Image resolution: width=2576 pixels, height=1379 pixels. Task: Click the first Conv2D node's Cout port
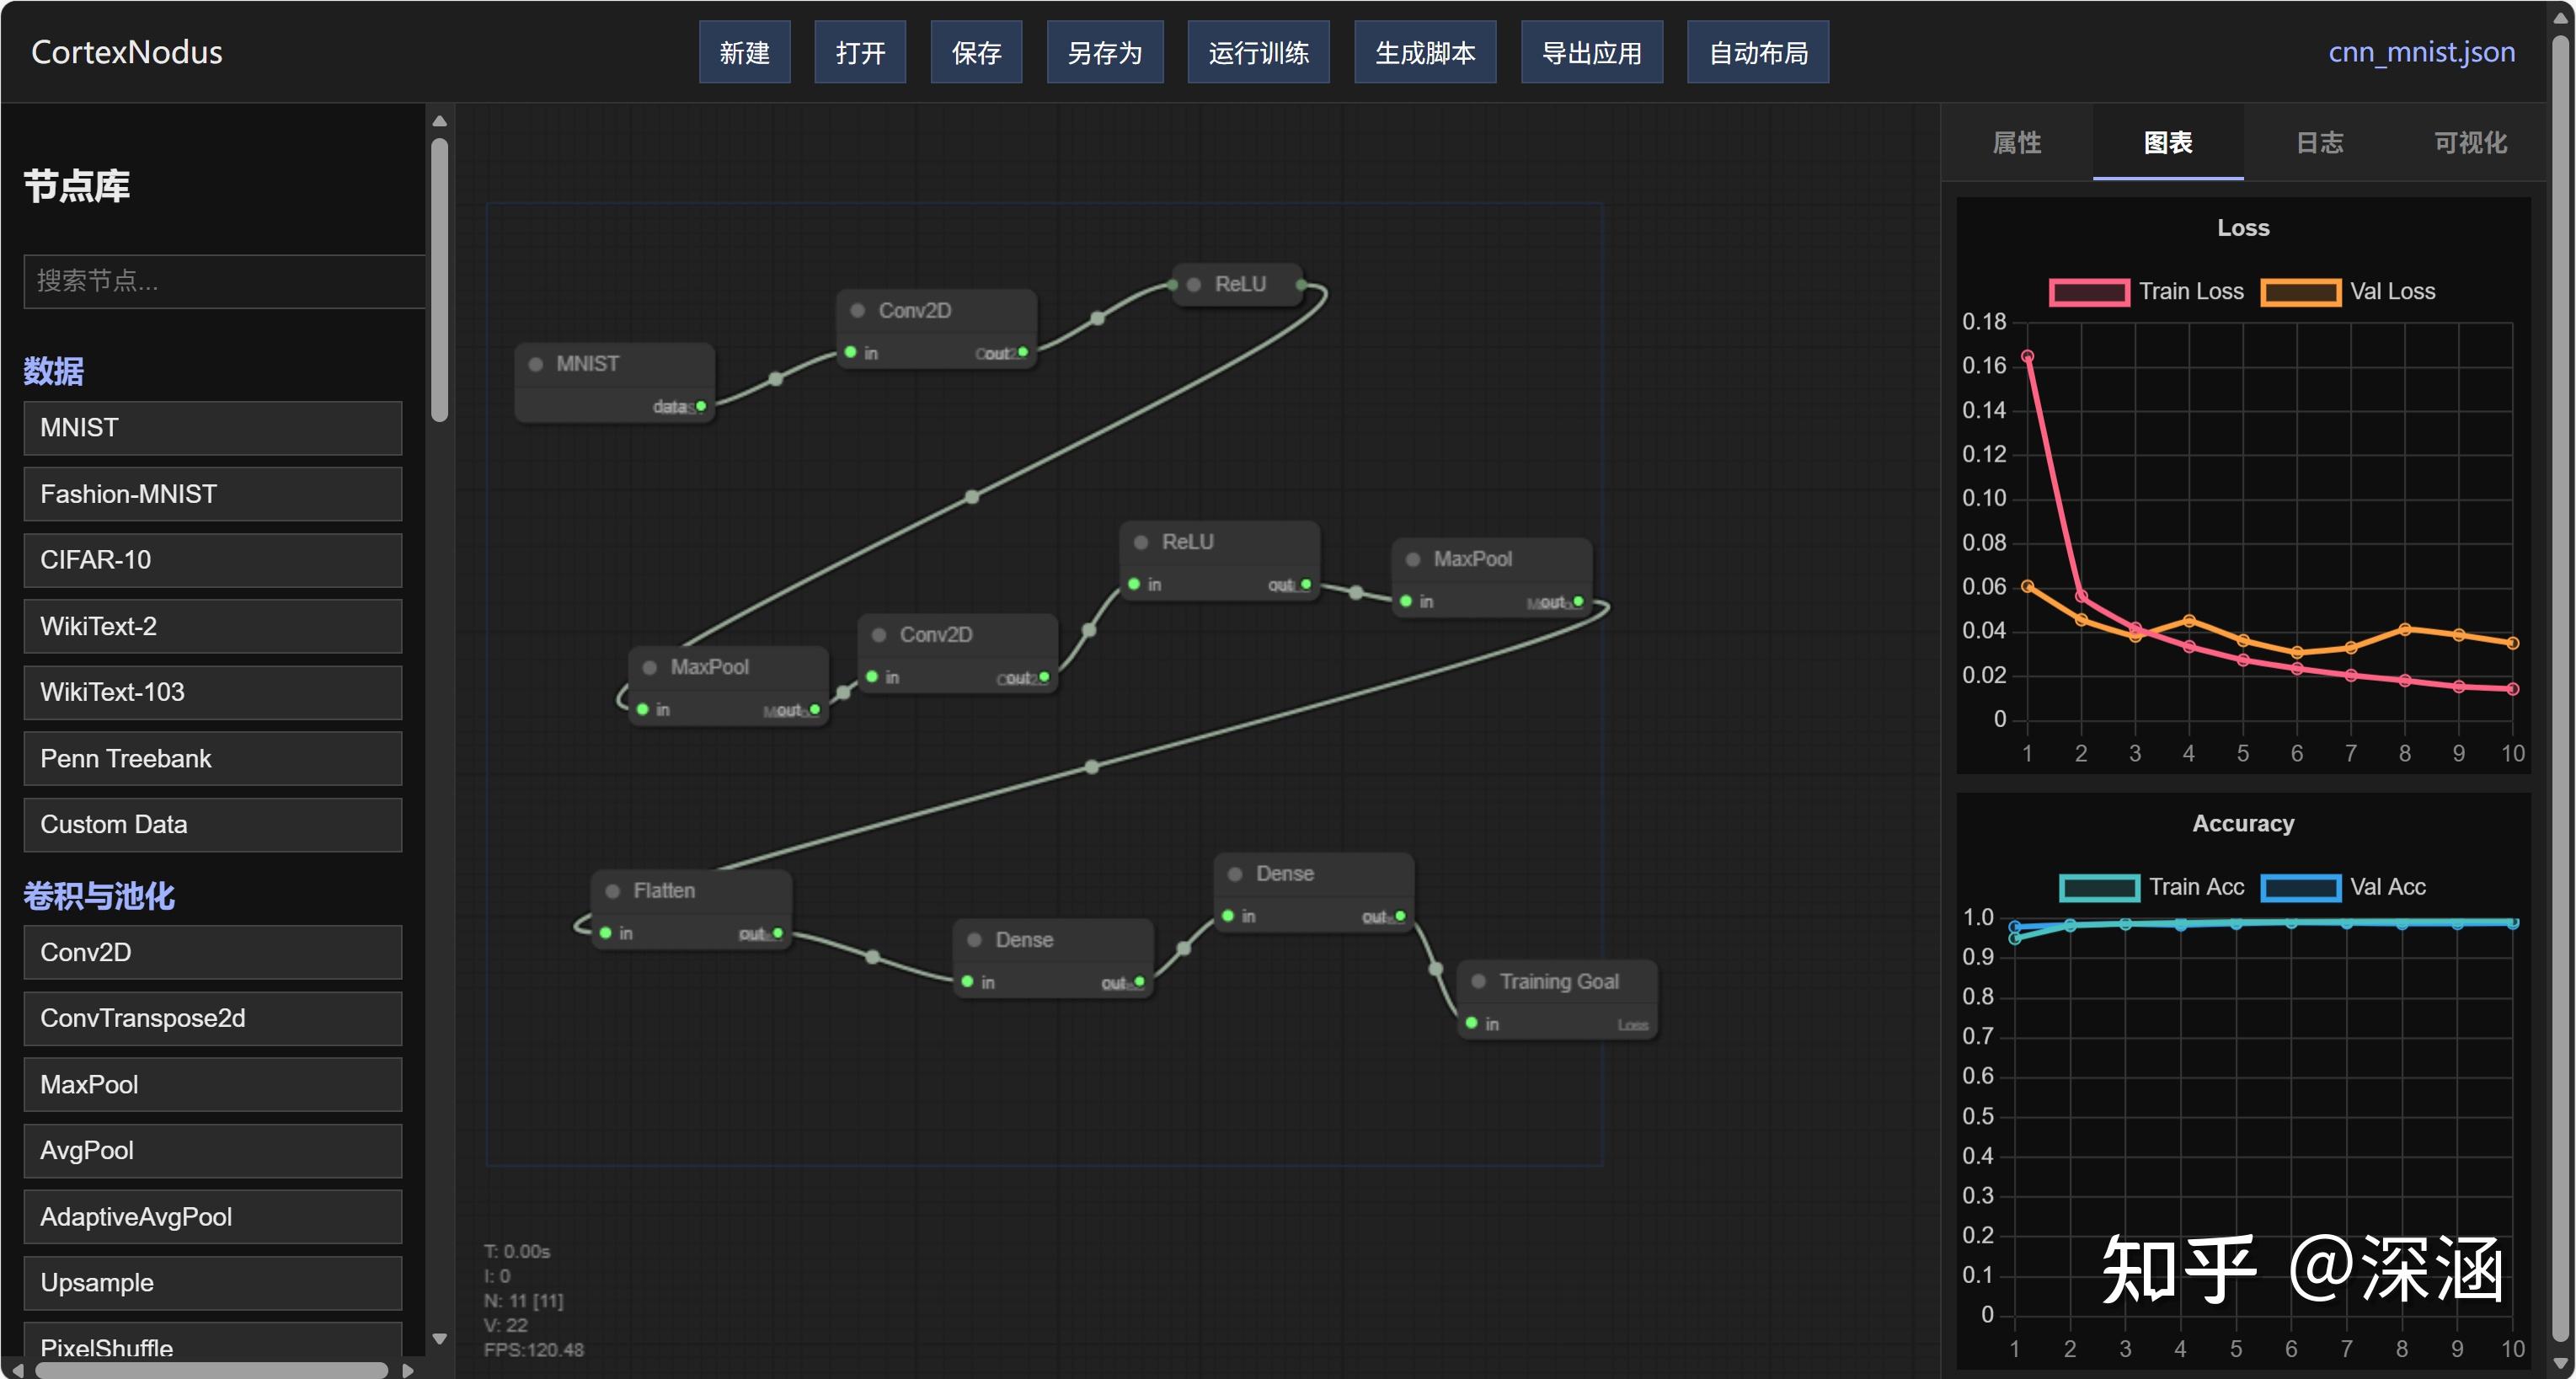point(1022,352)
